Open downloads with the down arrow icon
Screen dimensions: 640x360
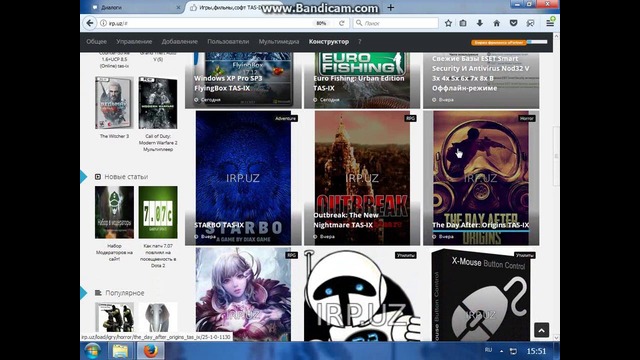point(480,23)
